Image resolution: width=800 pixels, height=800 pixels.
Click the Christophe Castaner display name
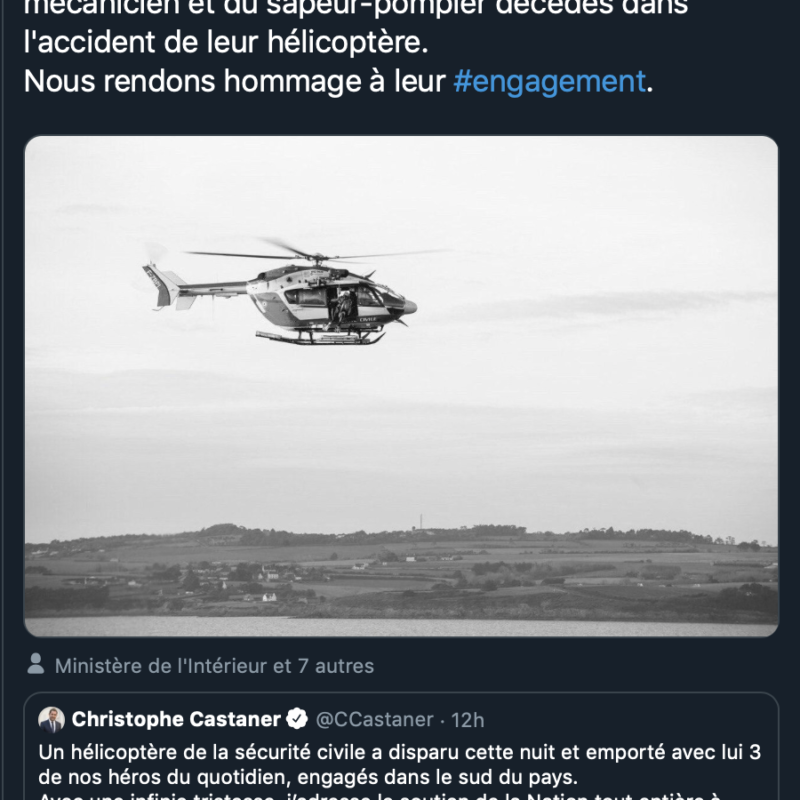(x=176, y=719)
